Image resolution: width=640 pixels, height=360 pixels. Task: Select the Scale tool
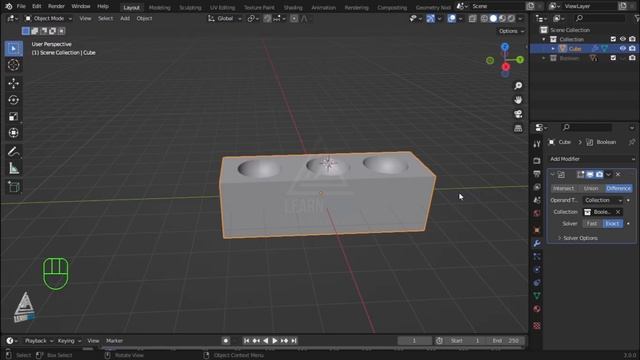coord(13,117)
